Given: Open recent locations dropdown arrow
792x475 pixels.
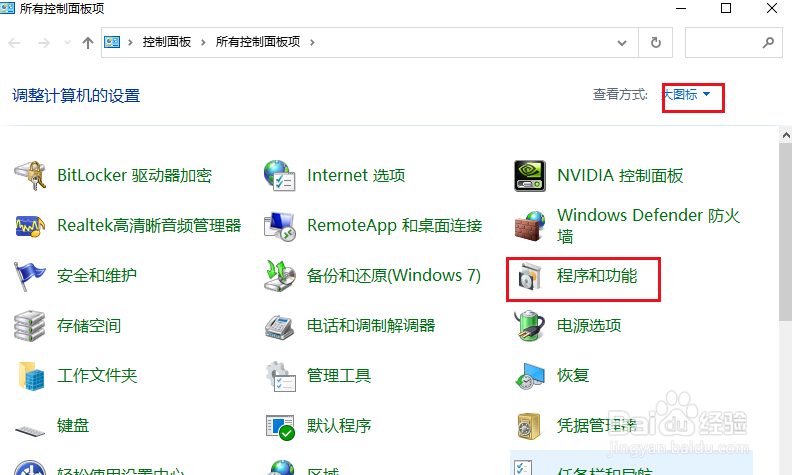Looking at the screenshot, I should pos(67,43).
